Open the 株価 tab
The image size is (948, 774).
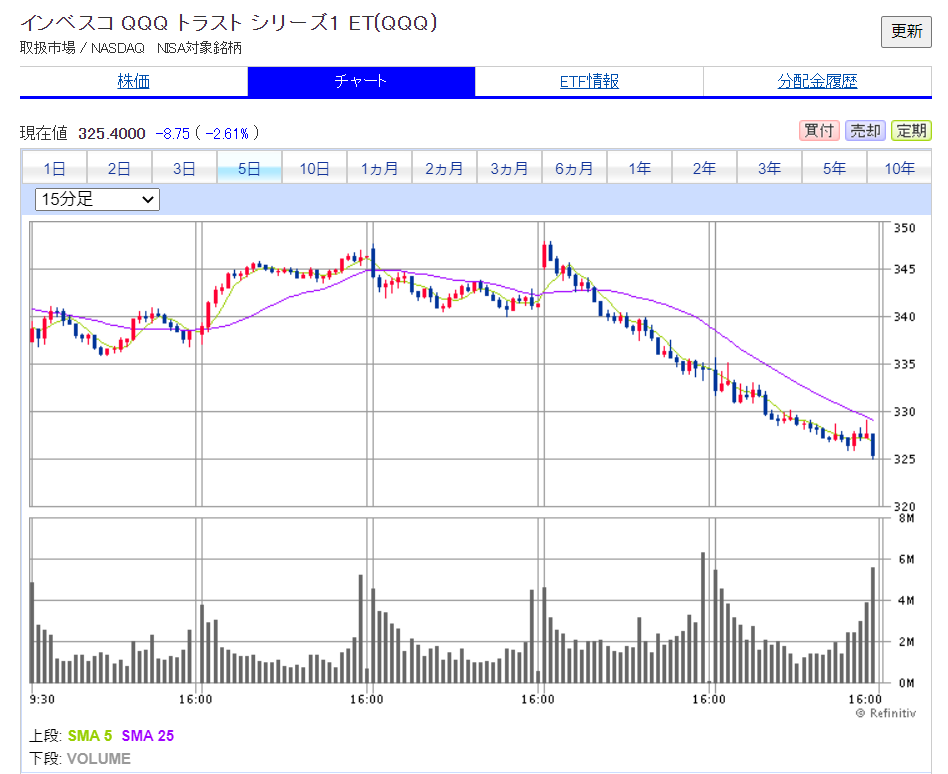coord(134,81)
